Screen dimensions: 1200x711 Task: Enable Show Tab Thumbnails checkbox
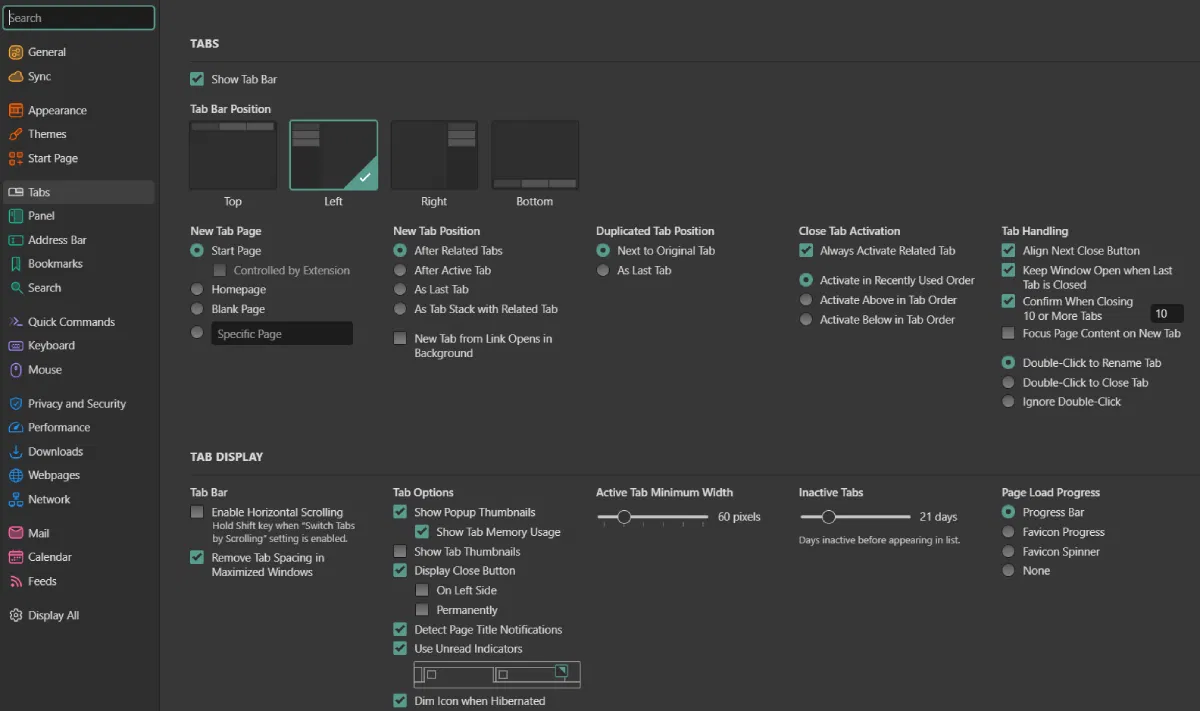point(400,551)
